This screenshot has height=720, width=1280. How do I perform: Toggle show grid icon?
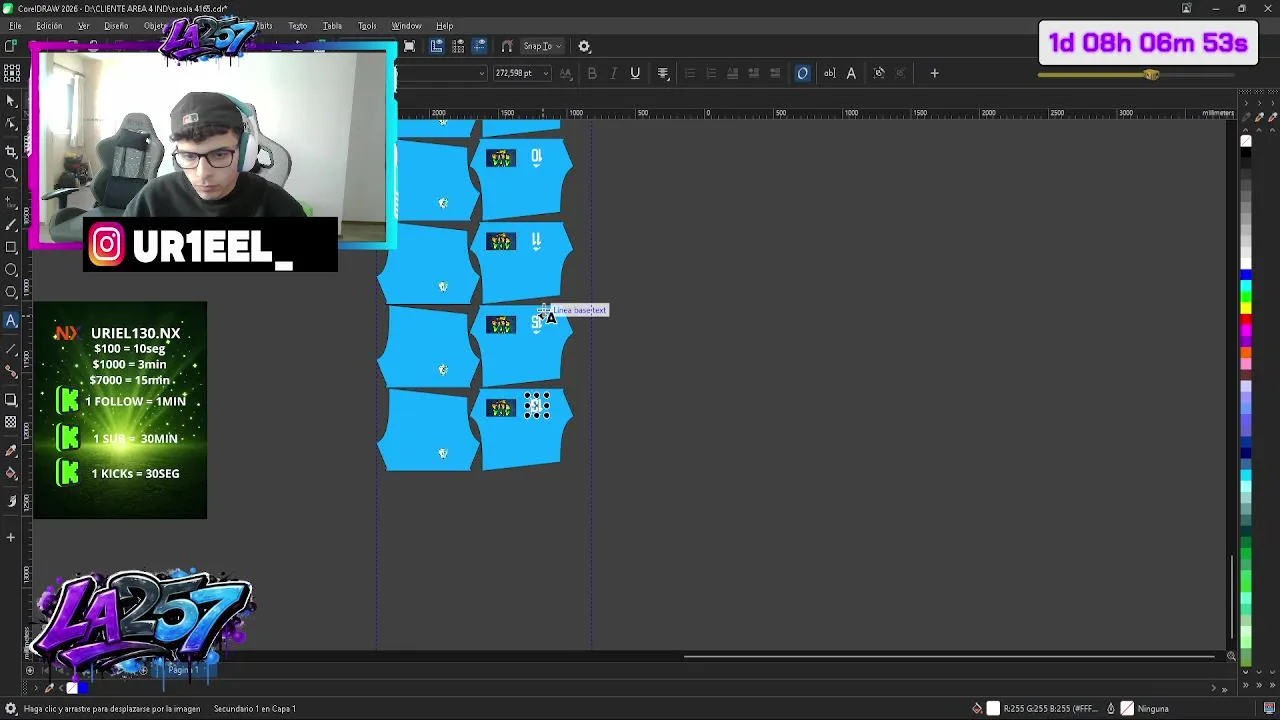(458, 46)
